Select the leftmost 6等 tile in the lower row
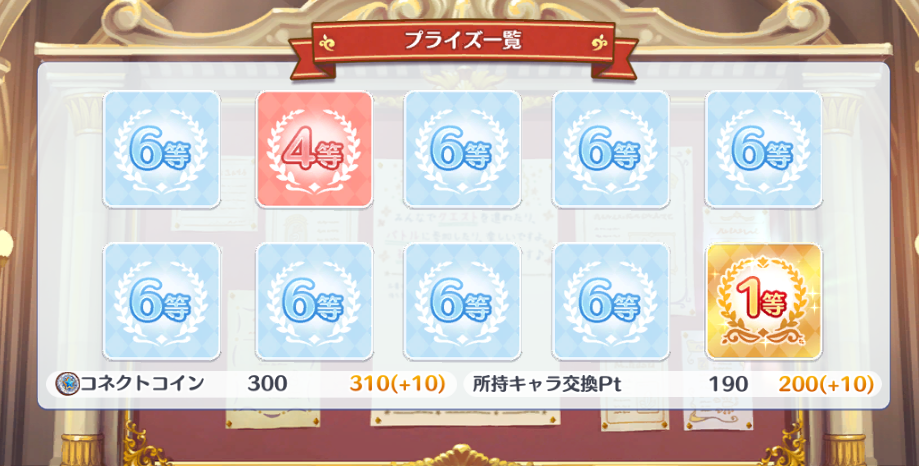Screen dimensions: 919x466 click(162, 301)
